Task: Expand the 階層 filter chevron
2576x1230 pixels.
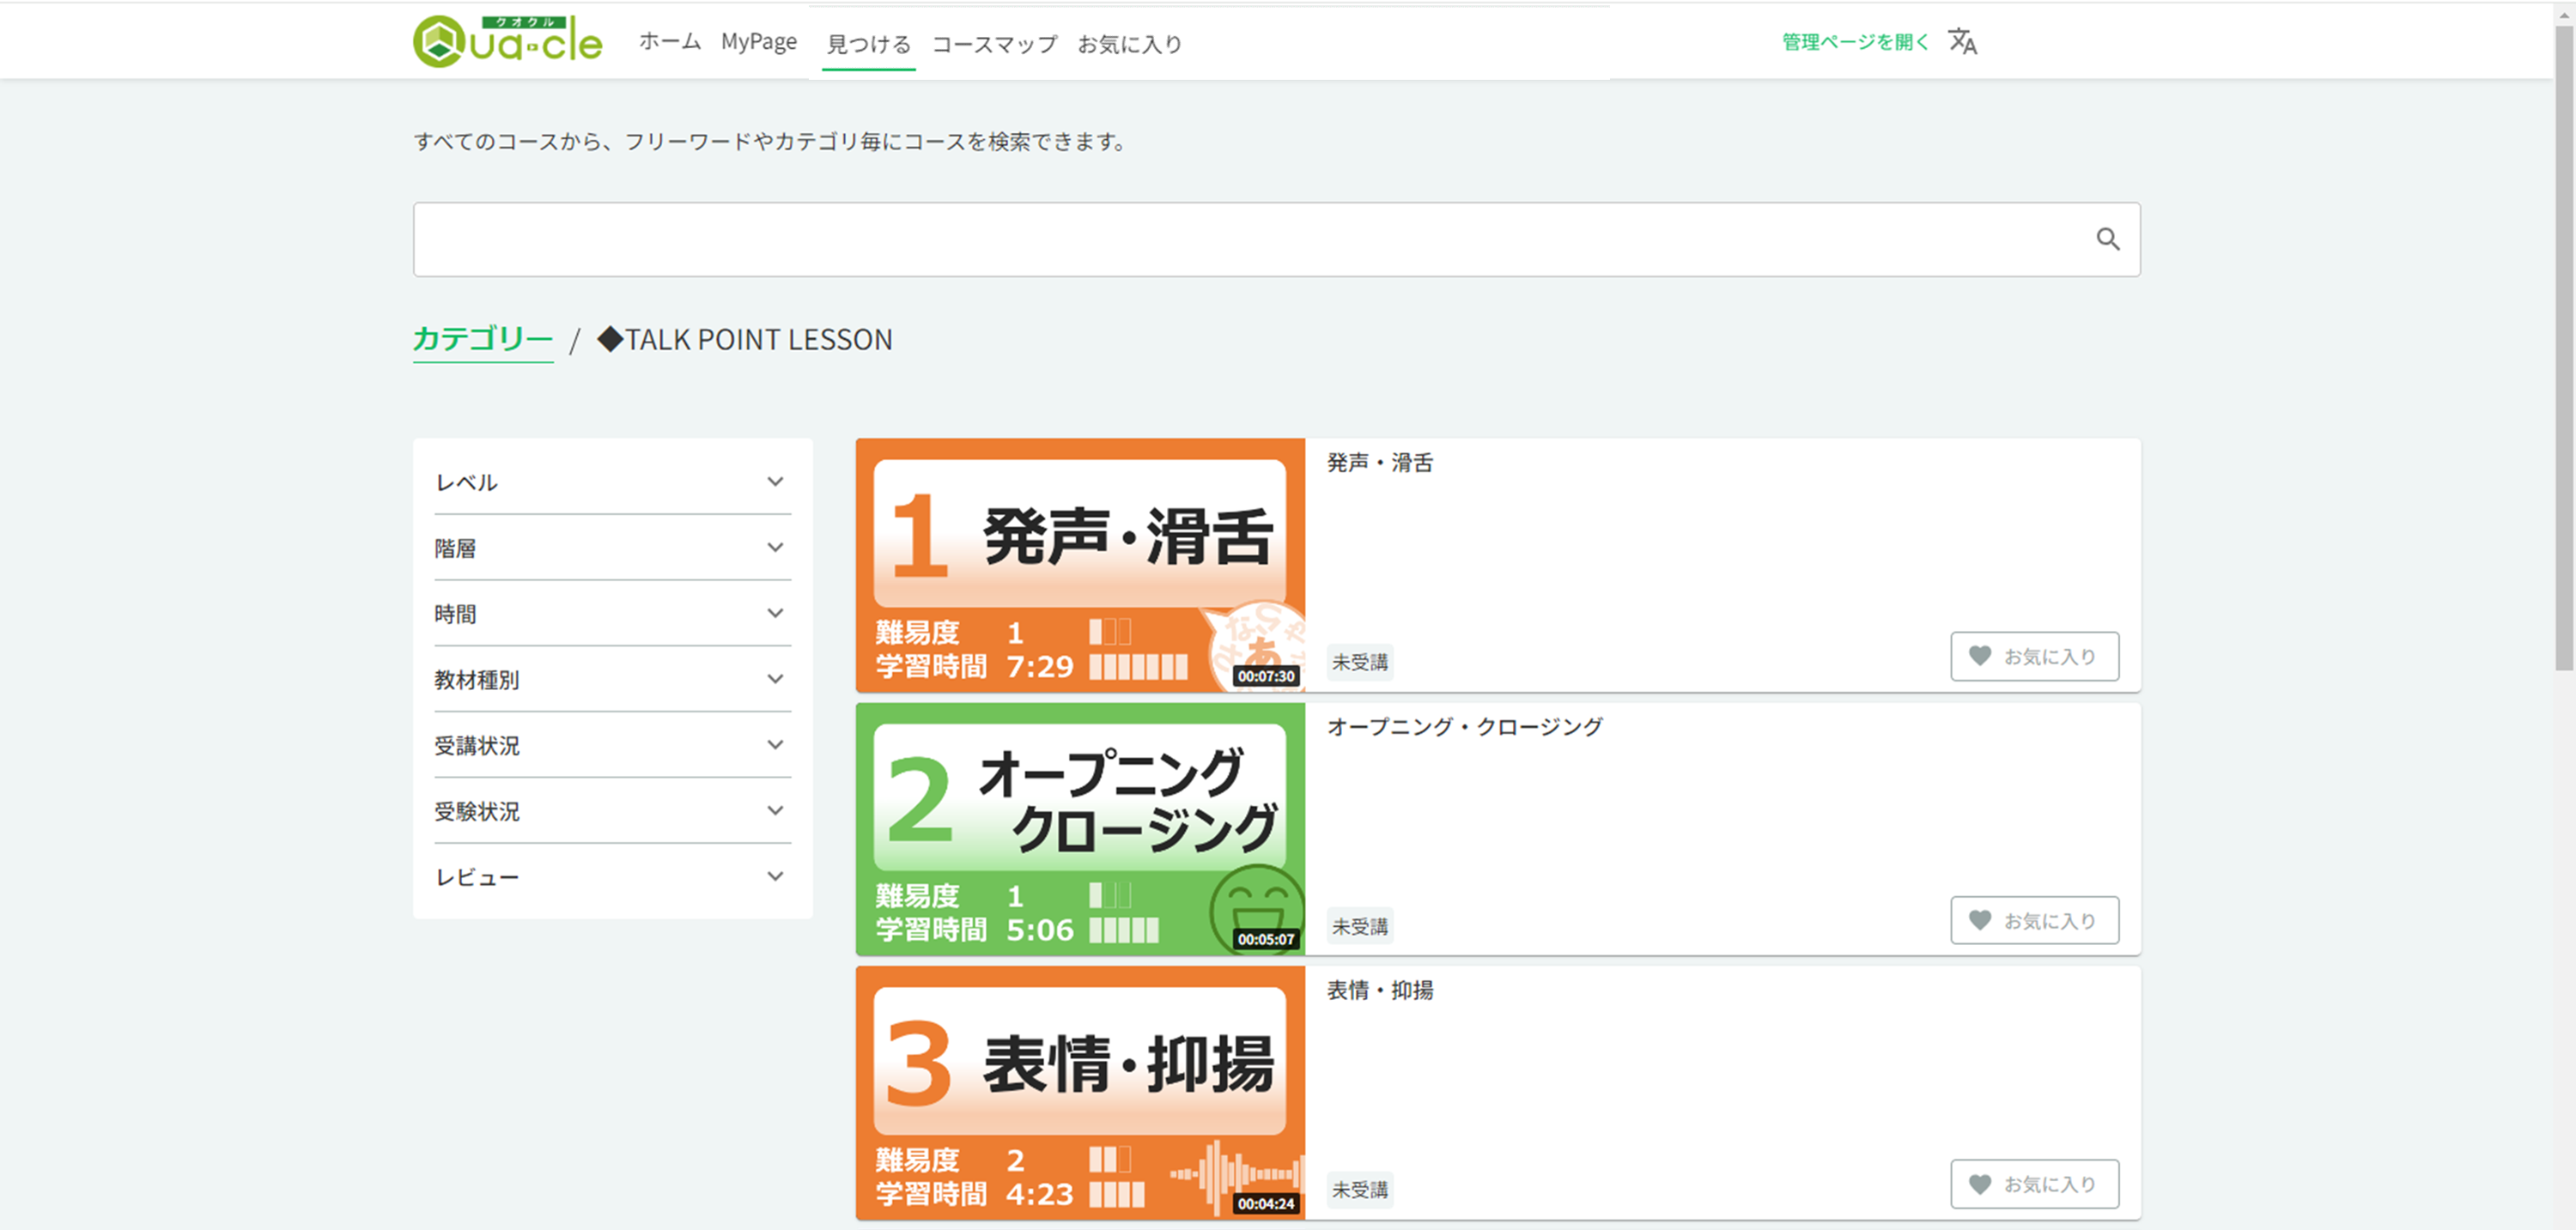Action: click(775, 548)
